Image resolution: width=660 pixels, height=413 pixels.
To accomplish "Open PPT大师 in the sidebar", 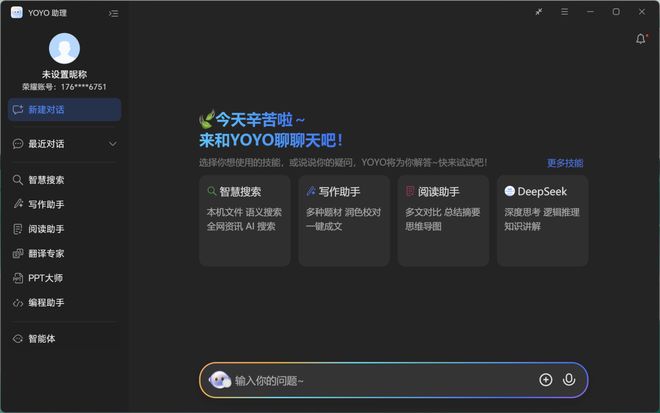I will tap(64, 278).
